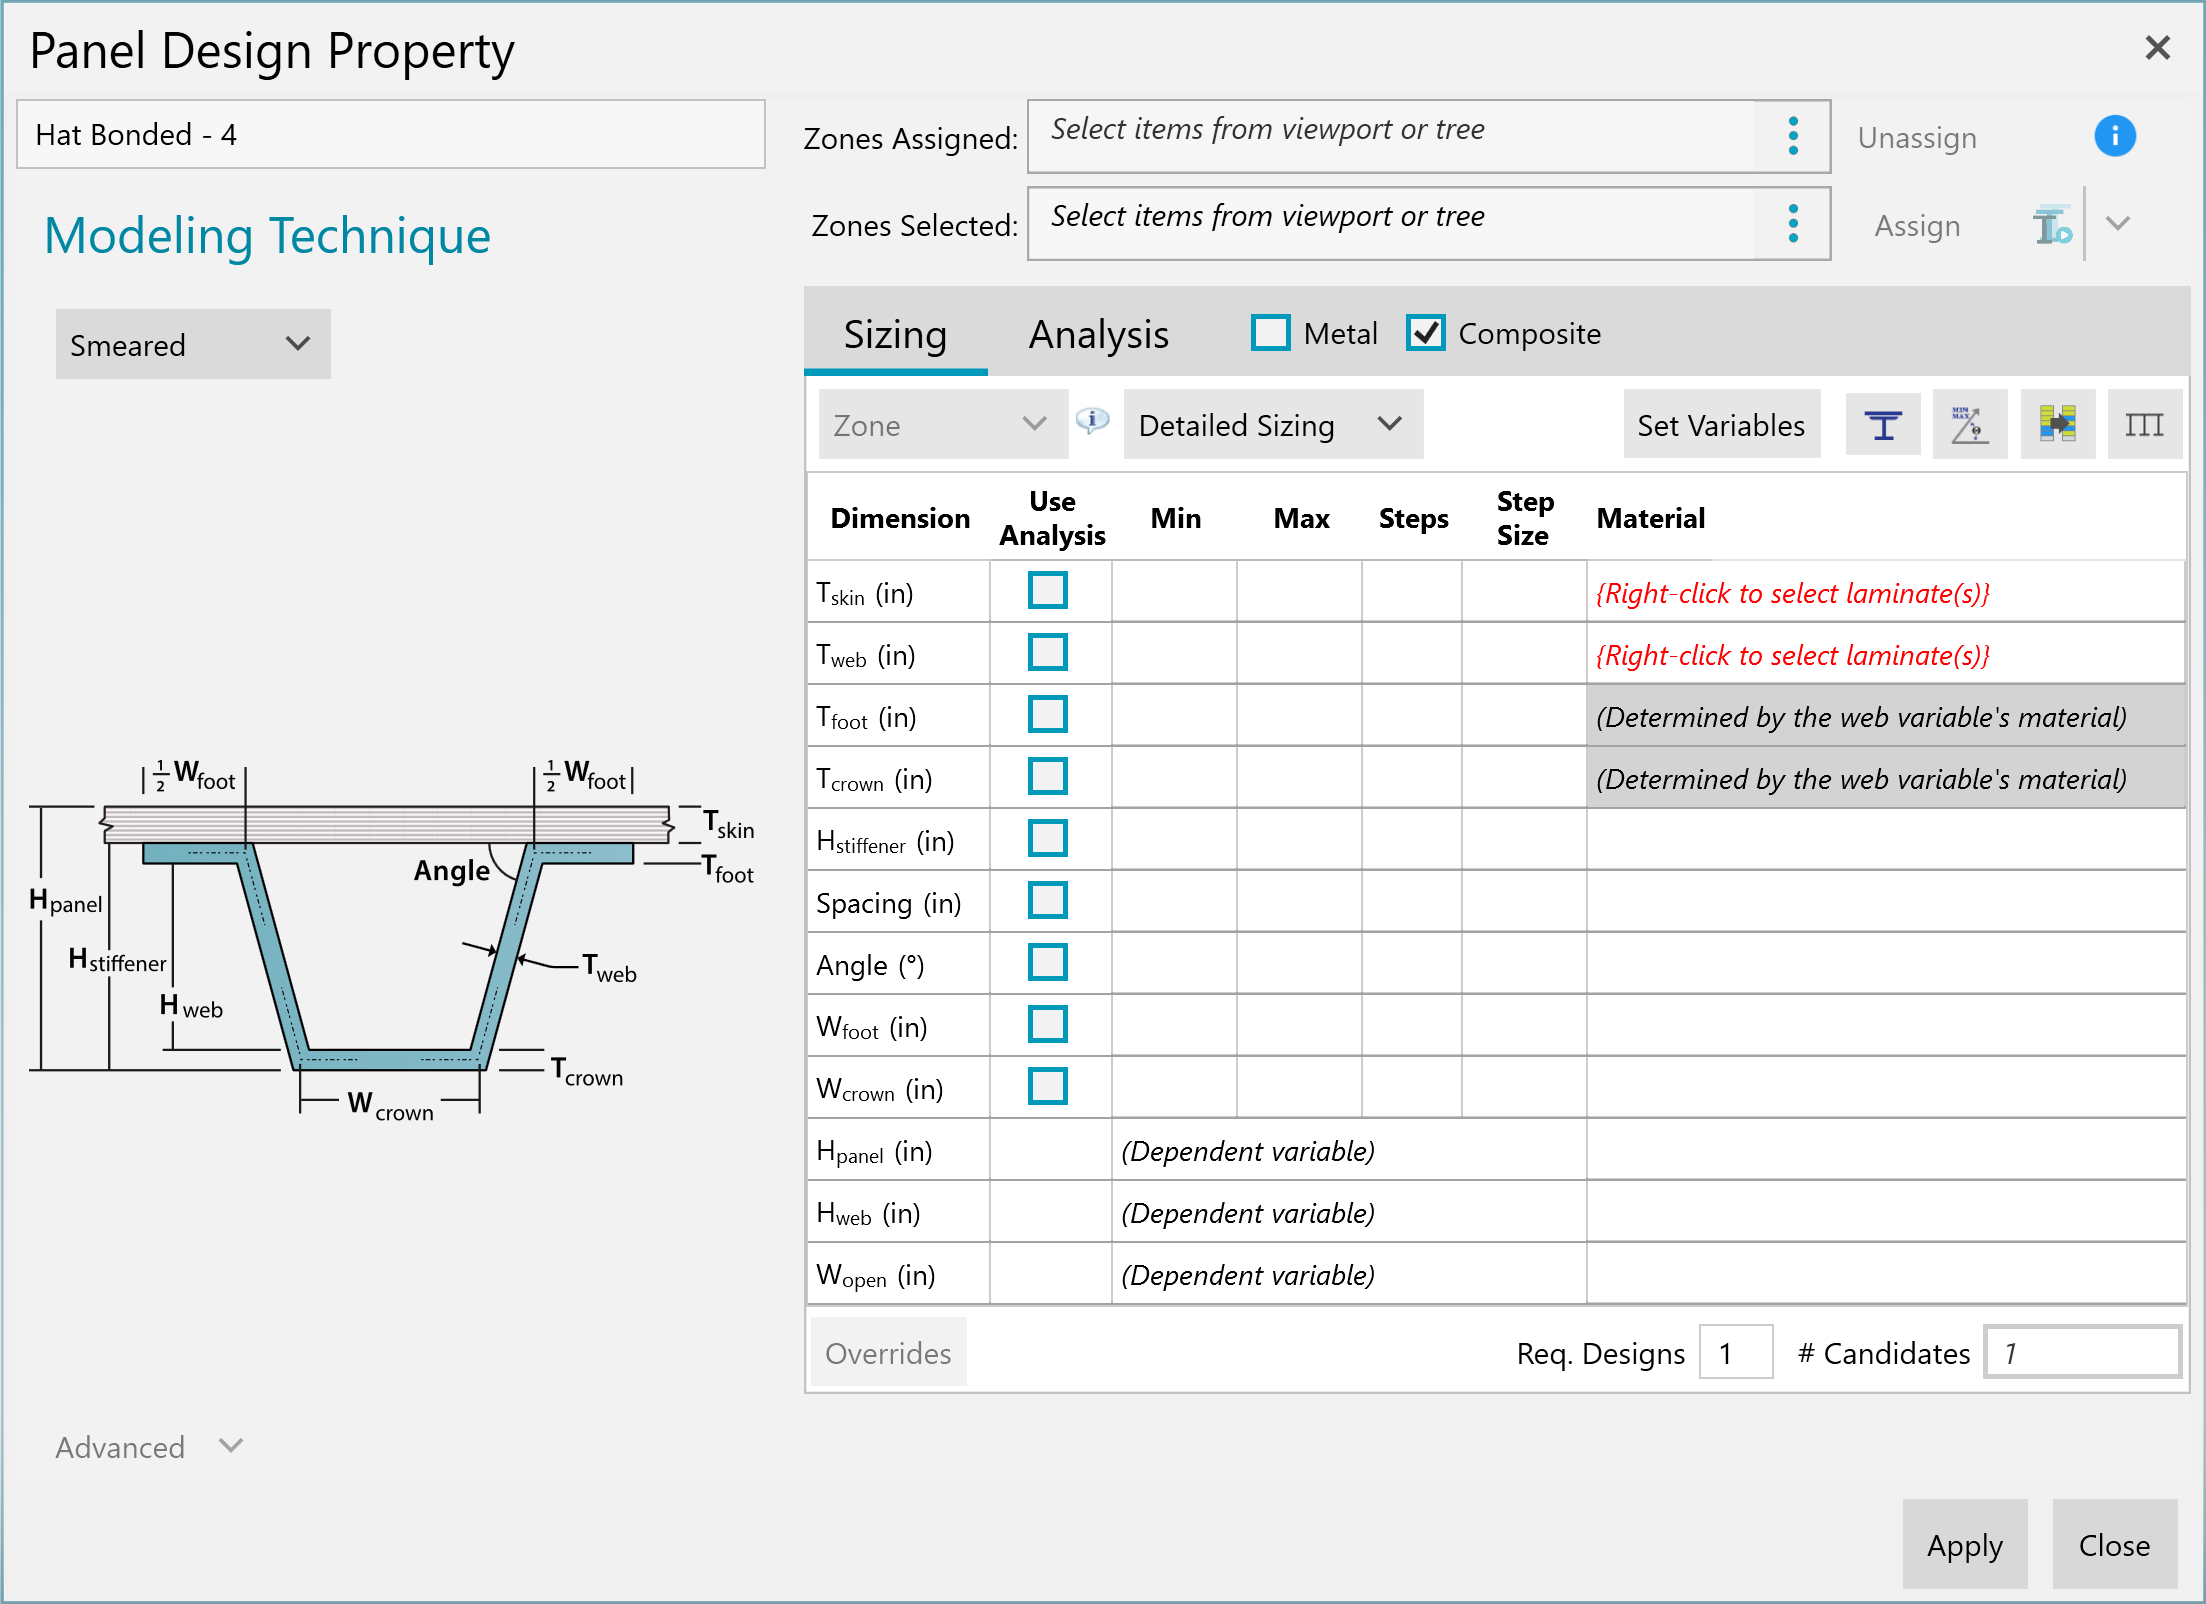Click the Close button
The image size is (2206, 1604).
click(x=2114, y=1545)
